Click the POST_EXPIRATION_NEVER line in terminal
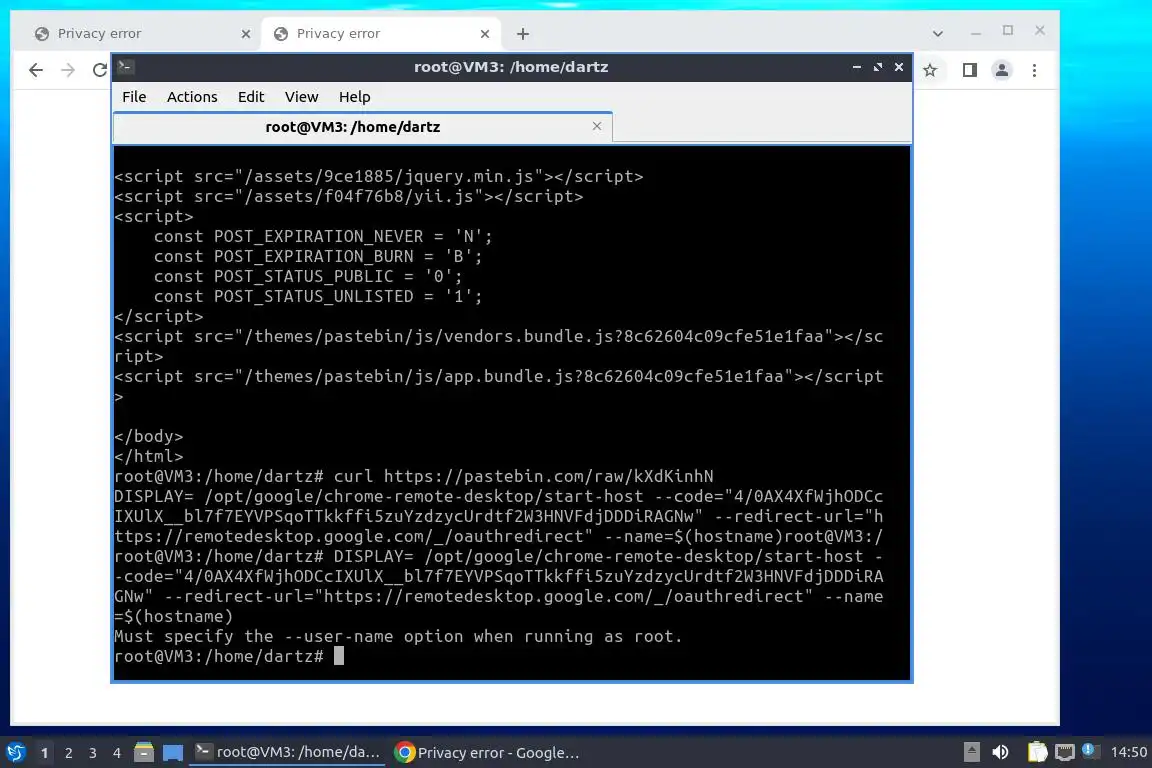This screenshot has height=768, width=1152. click(323, 237)
